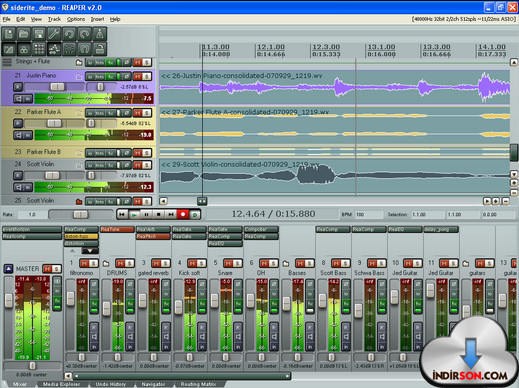This screenshot has height=388, width=519.
Task: Mute the Justin Piano track
Action: [138, 77]
